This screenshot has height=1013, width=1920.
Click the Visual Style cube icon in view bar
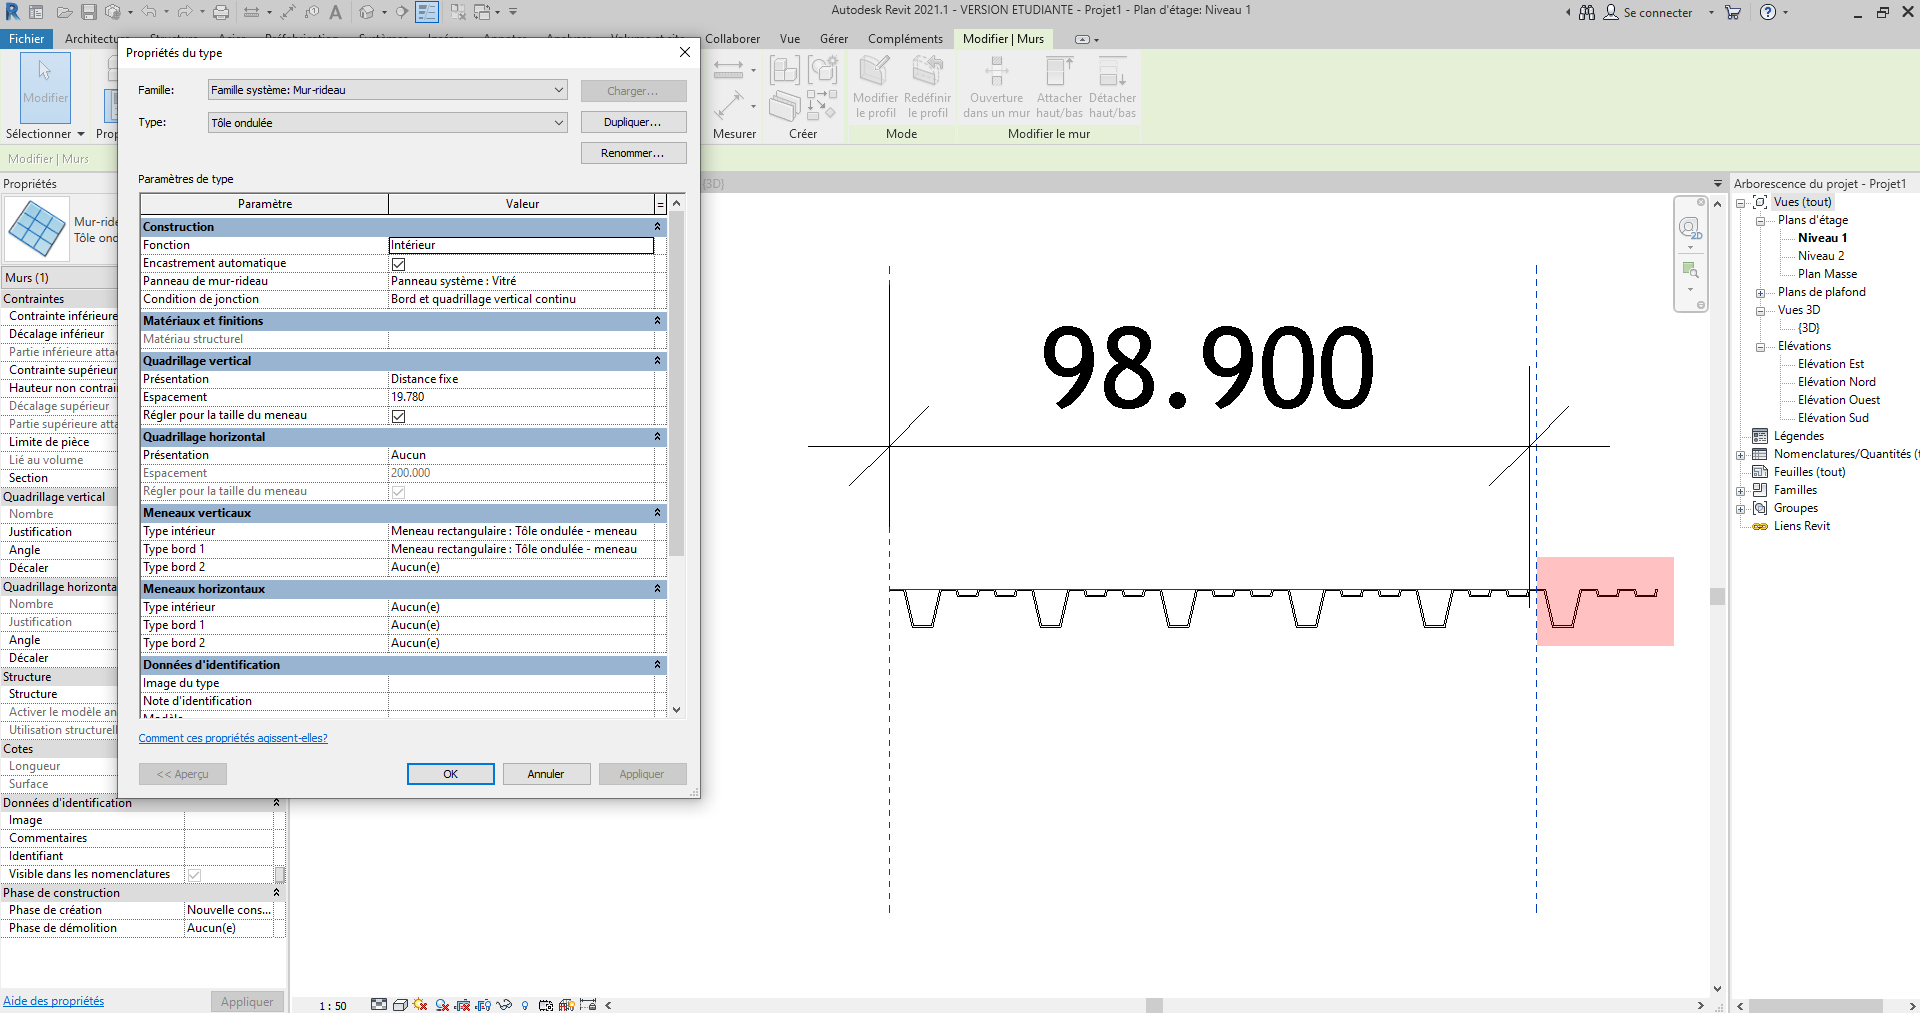400,1005
